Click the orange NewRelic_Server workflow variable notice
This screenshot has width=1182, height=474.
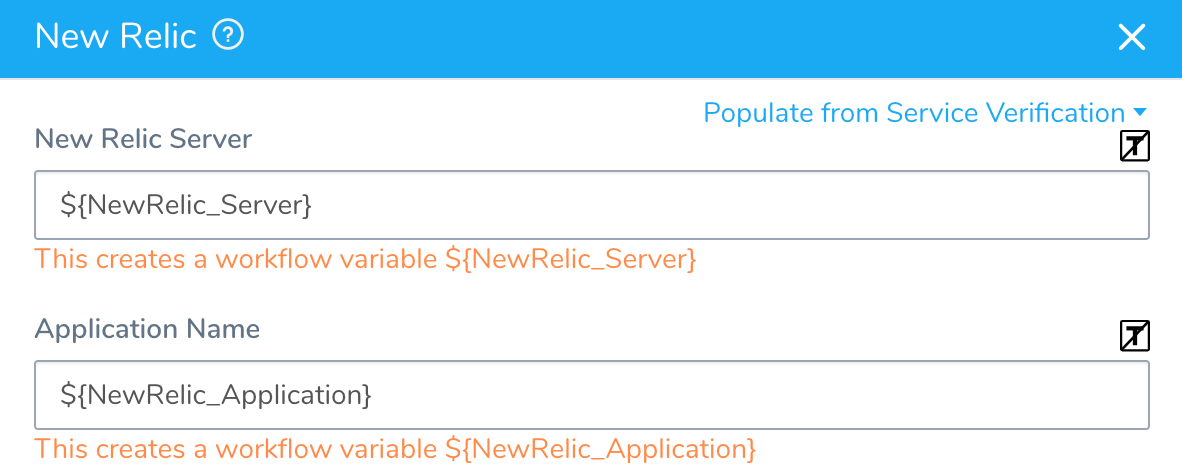click(366, 259)
